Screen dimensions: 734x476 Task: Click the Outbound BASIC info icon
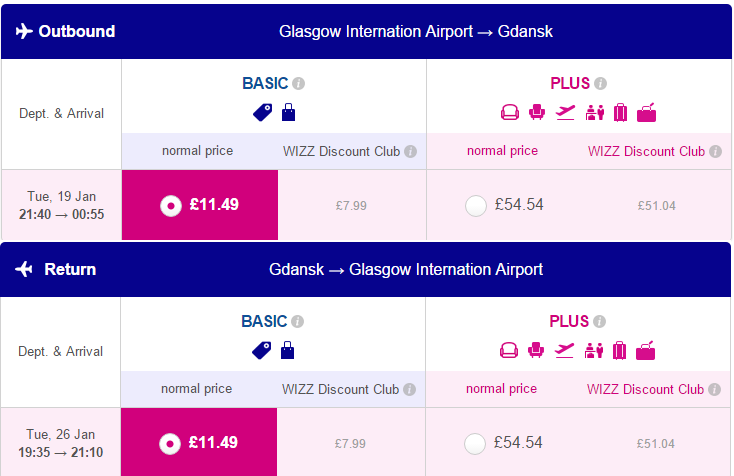tap(299, 83)
